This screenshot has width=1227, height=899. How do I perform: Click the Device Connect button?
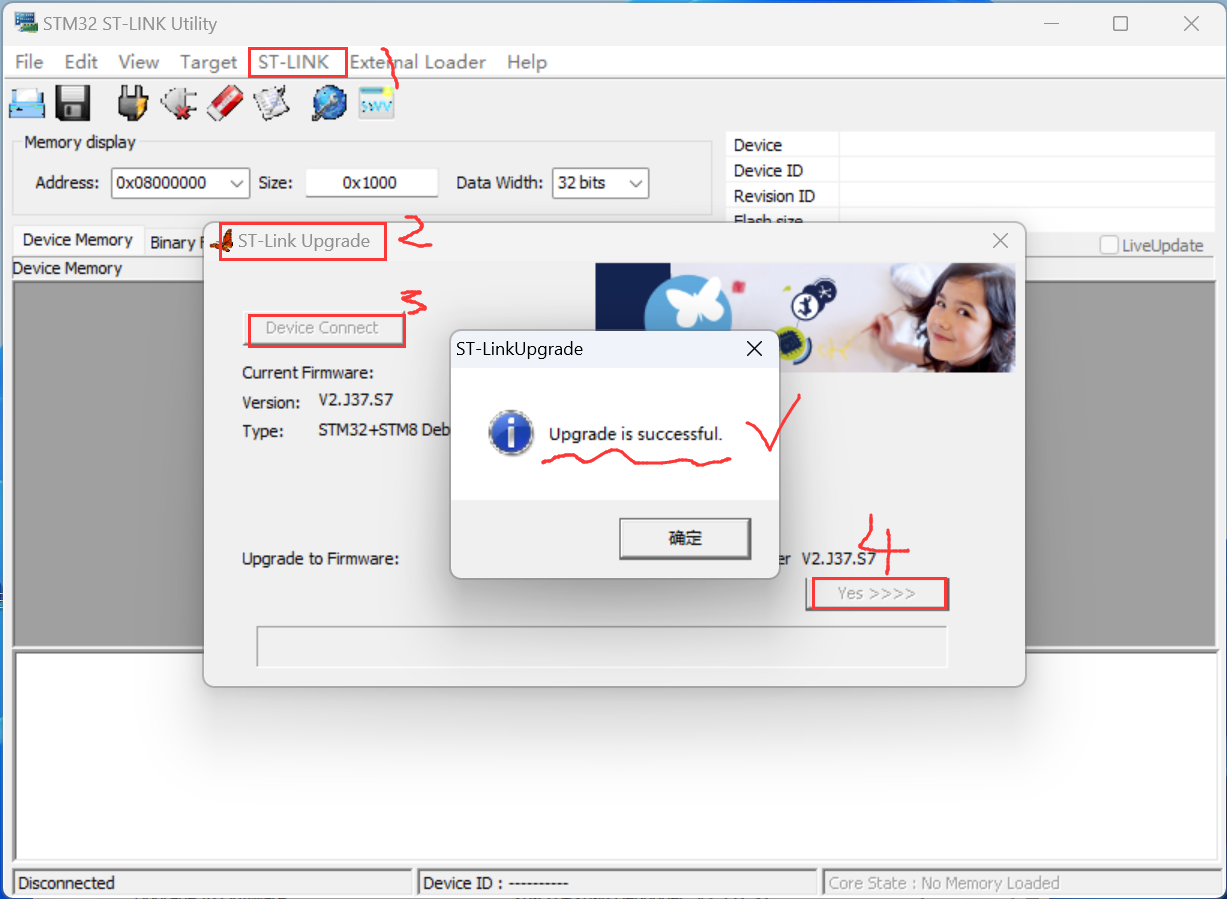point(322,328)
